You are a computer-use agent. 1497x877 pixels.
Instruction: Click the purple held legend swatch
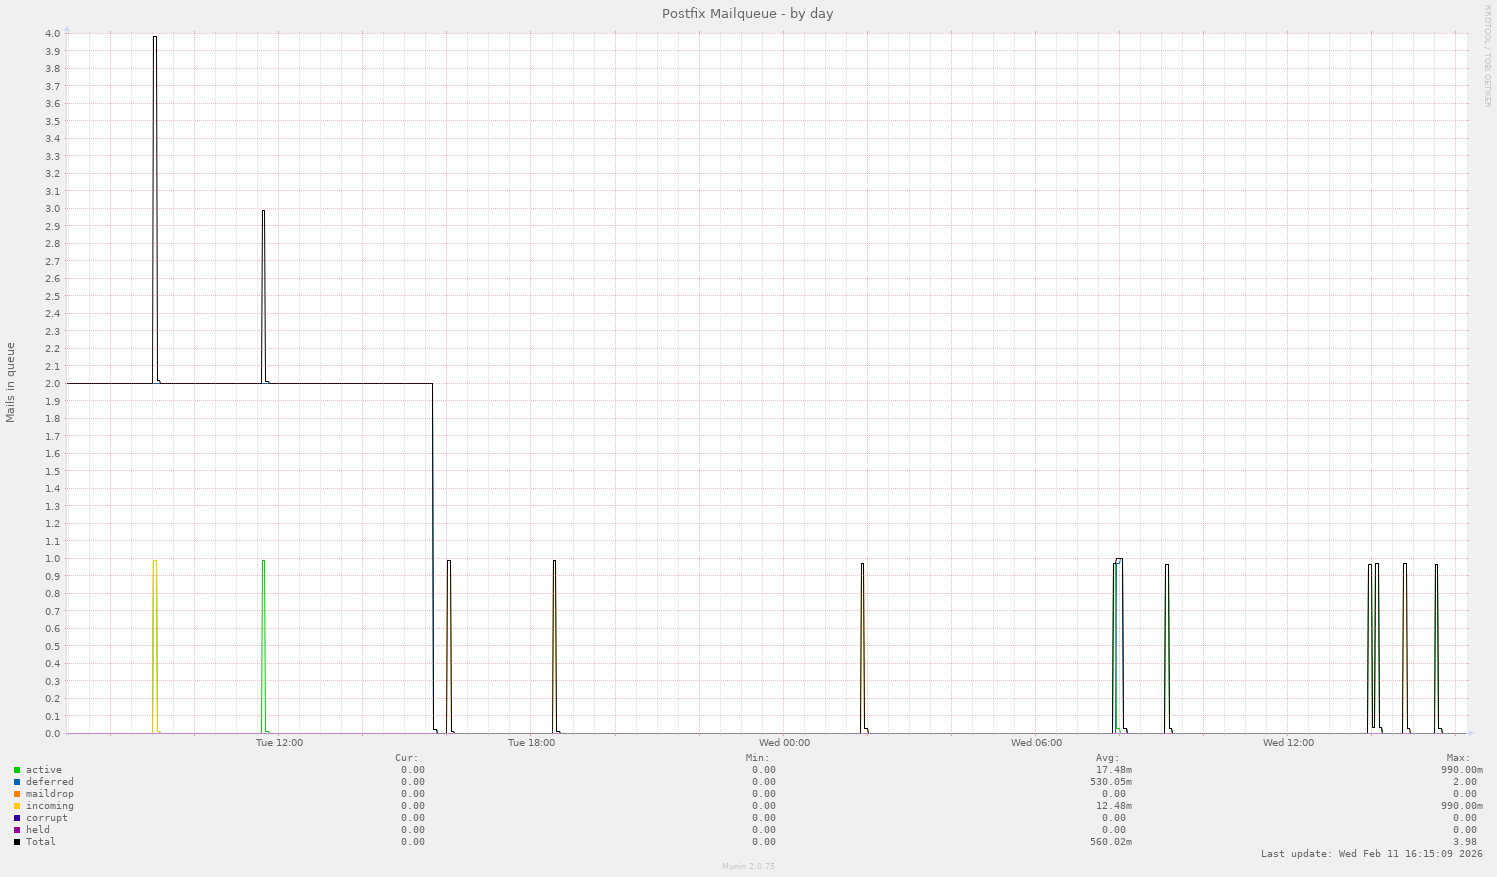tap(15, 830)
